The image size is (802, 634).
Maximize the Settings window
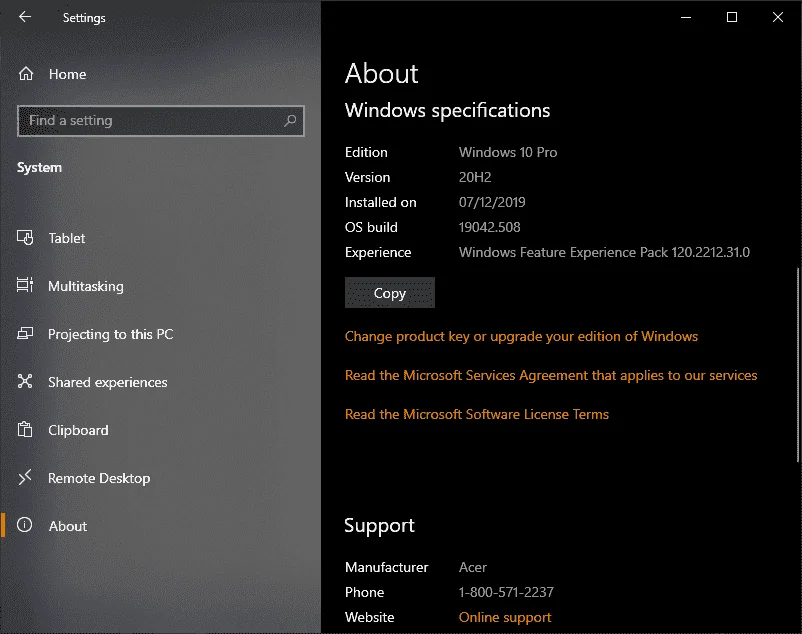[732, 17]
